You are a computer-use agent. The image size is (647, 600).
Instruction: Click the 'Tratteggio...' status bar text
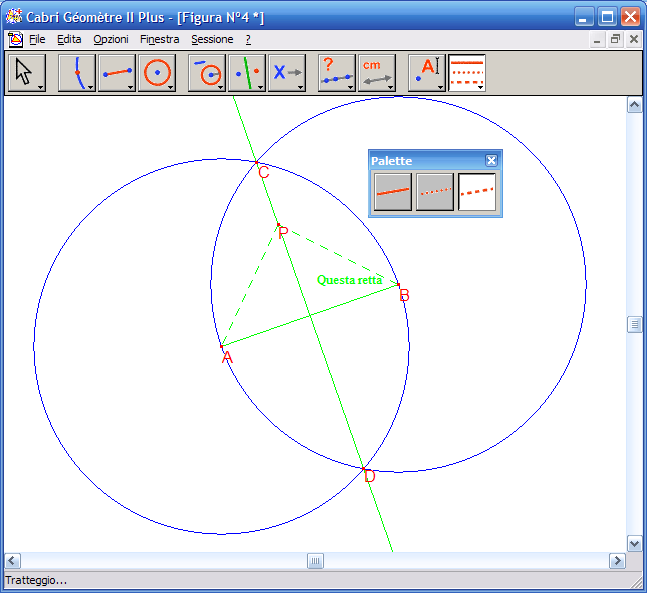pos(36,581)
